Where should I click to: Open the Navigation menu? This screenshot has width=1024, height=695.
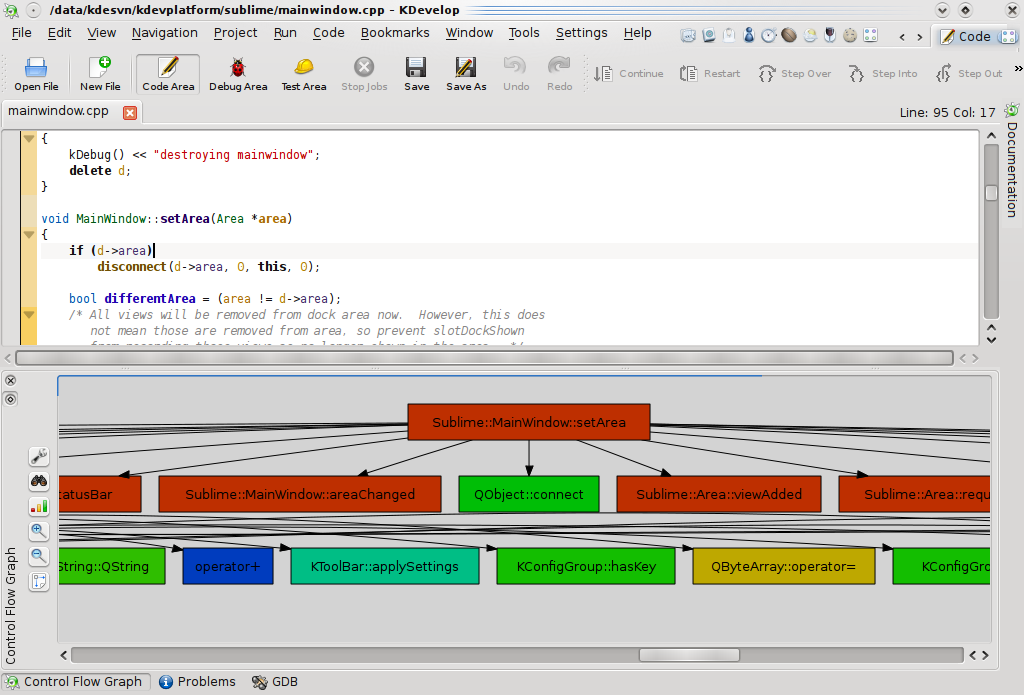[164, 32]
